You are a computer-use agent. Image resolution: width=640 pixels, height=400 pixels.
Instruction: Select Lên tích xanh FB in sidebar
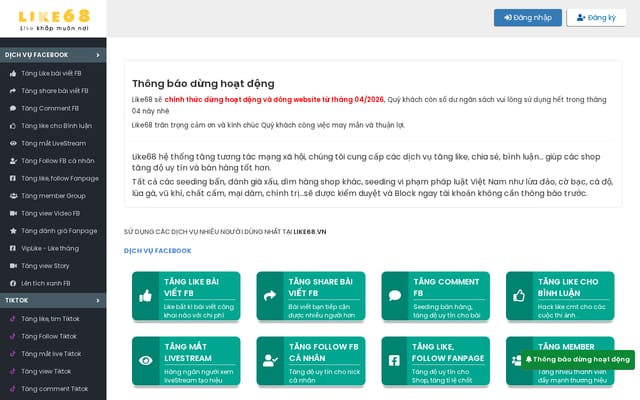coord(53,284)
